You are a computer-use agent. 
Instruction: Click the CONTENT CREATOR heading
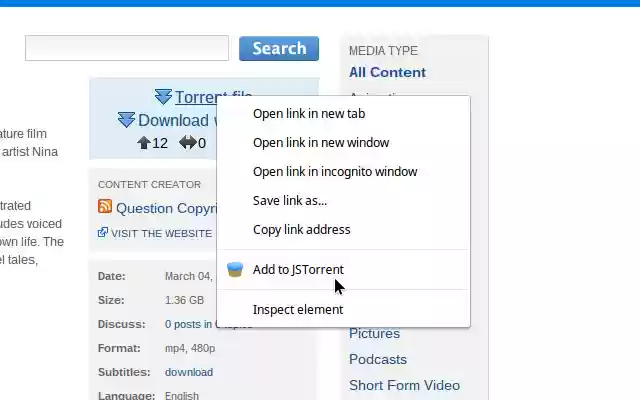(149, 184)
